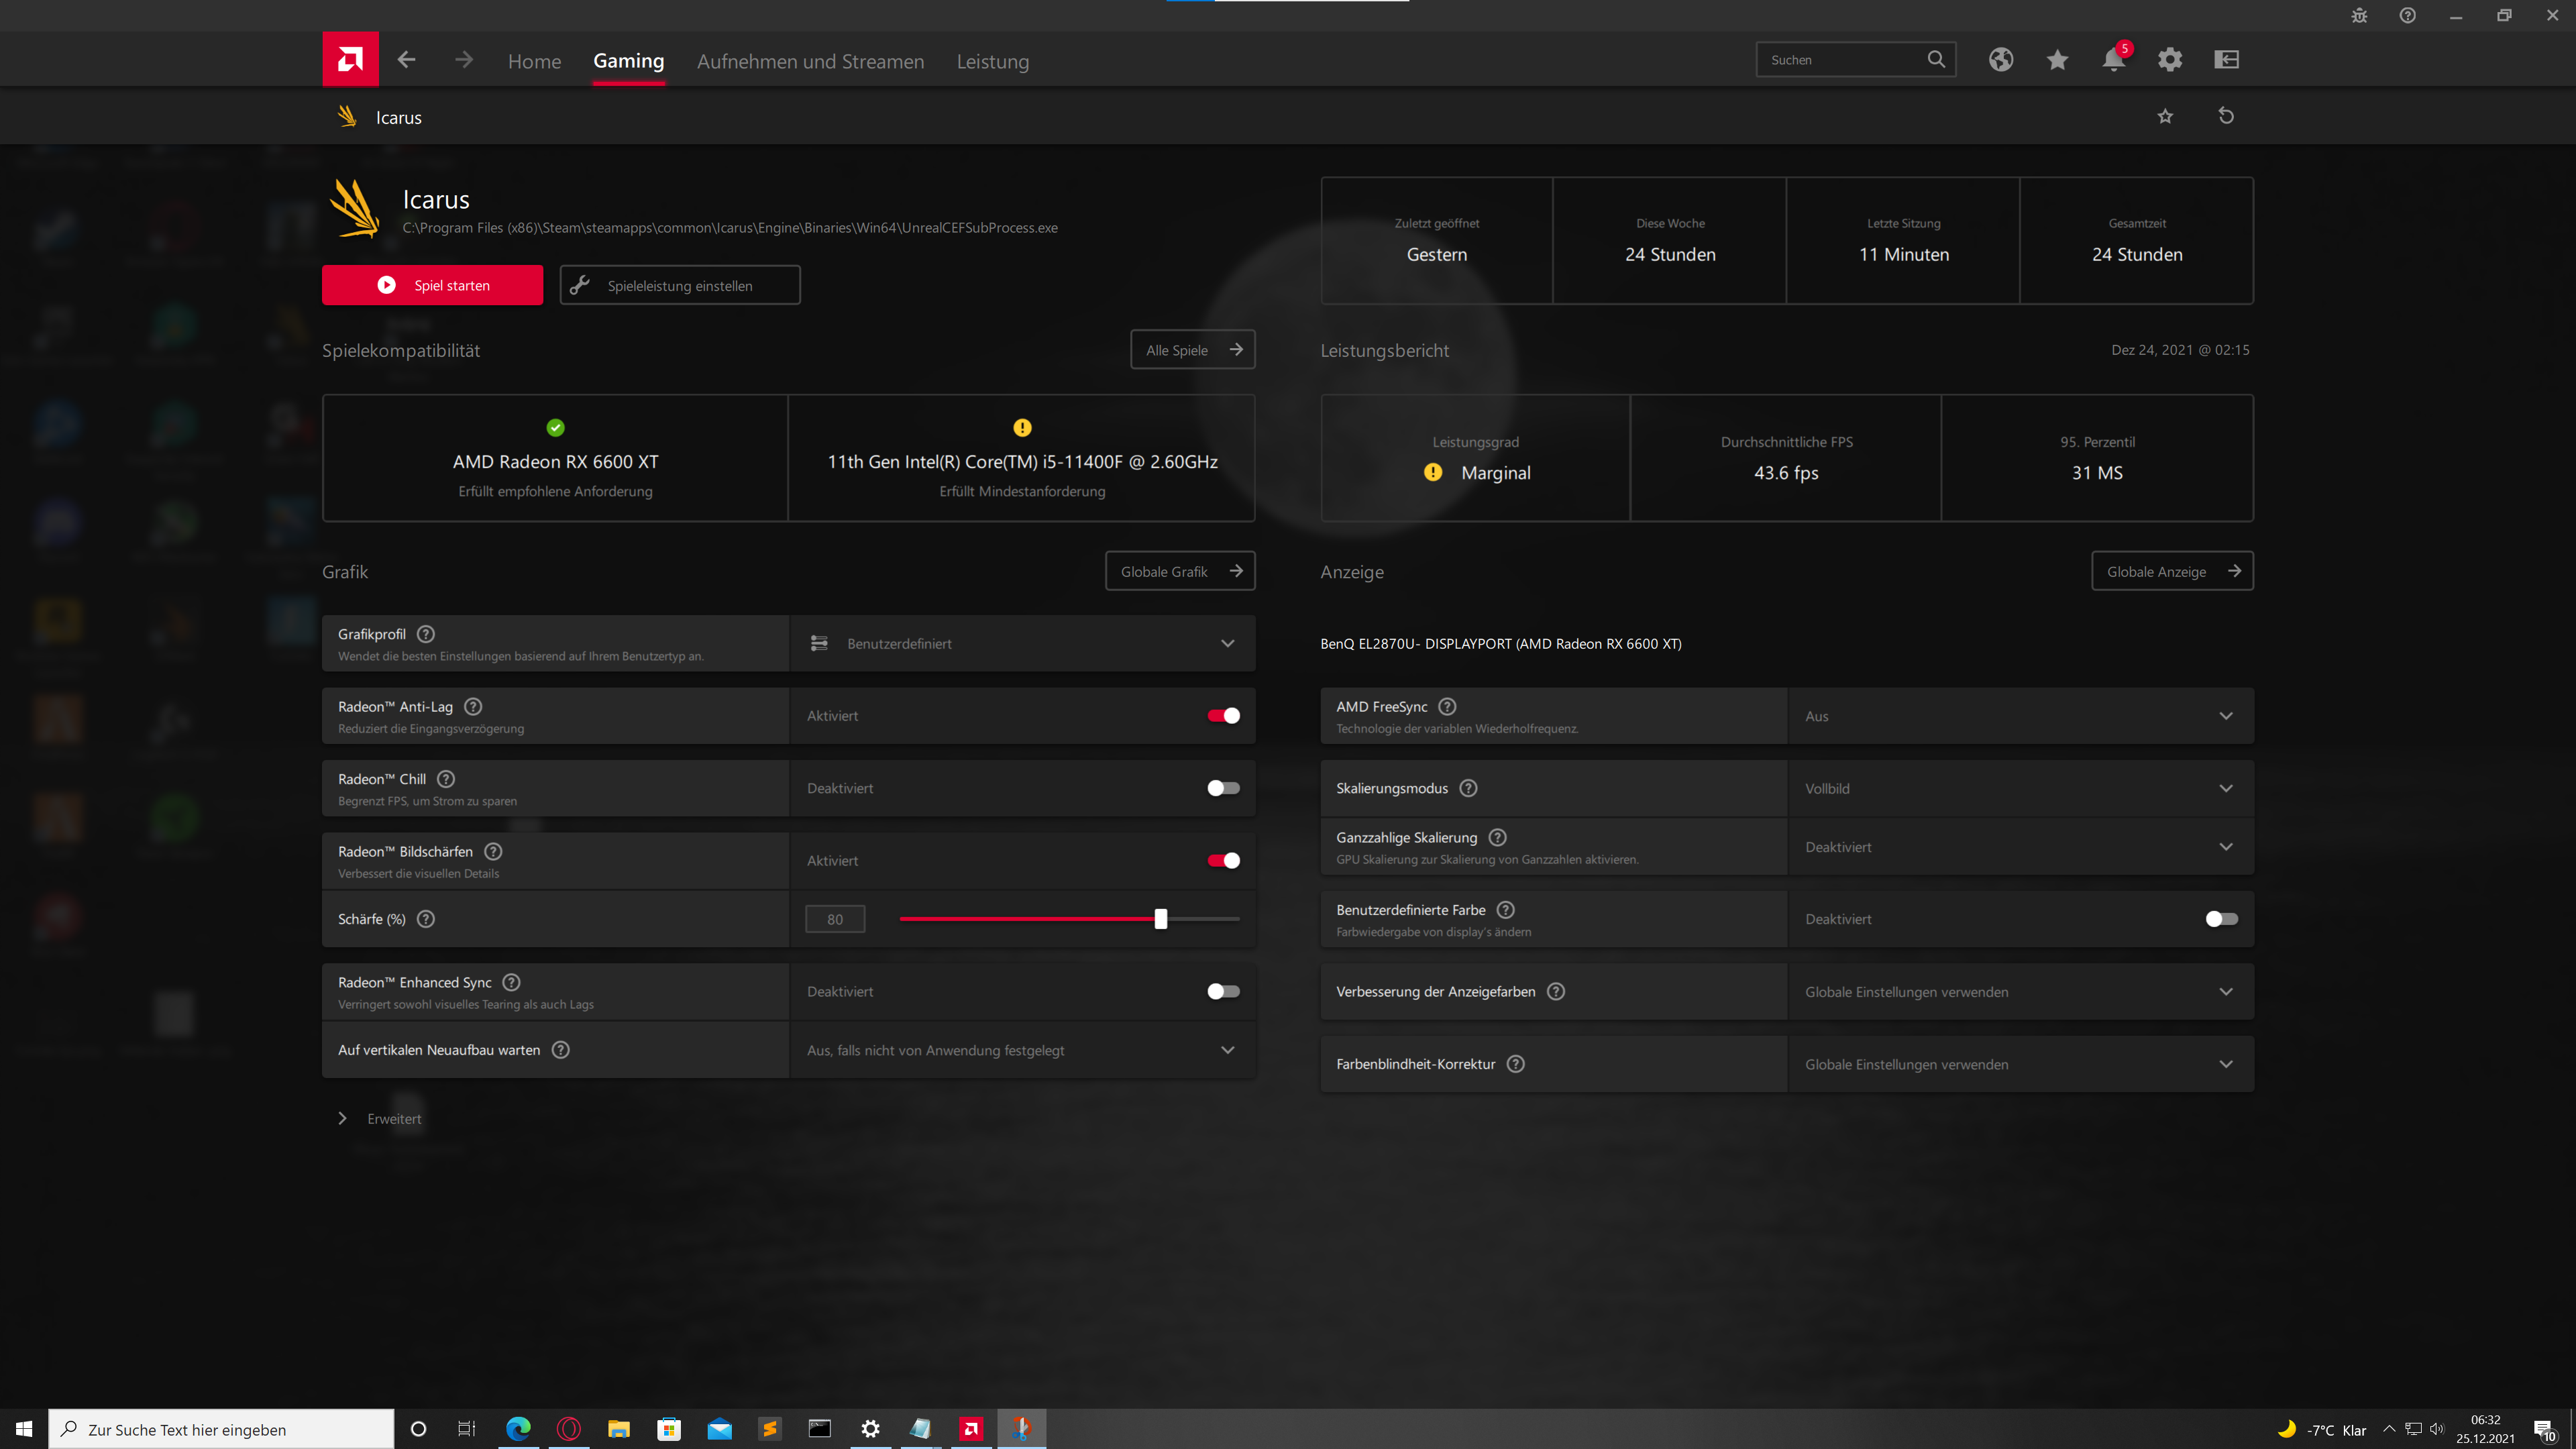
Task: Disable Radeon Anti-Lag toggle
Action: pyautogui.click(x=1223, y=715)
